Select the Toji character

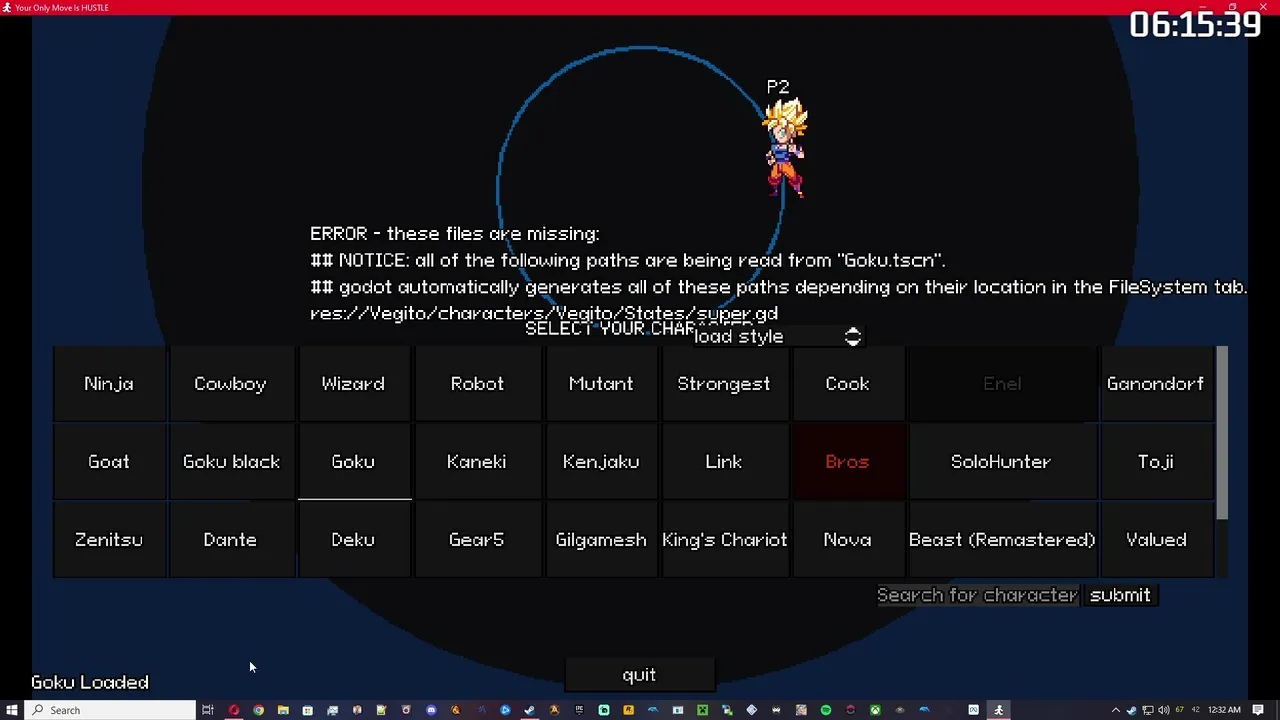(x=1156, y=462)
